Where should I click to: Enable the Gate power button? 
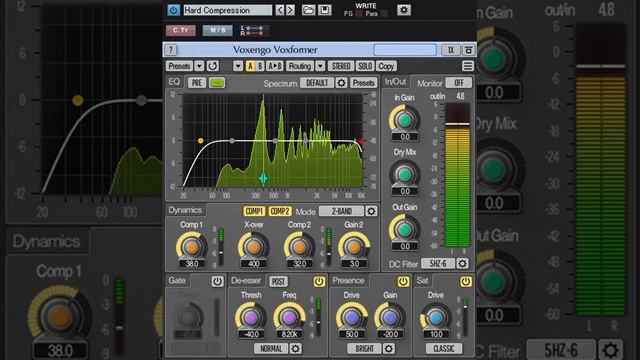[x=217, y=281]
